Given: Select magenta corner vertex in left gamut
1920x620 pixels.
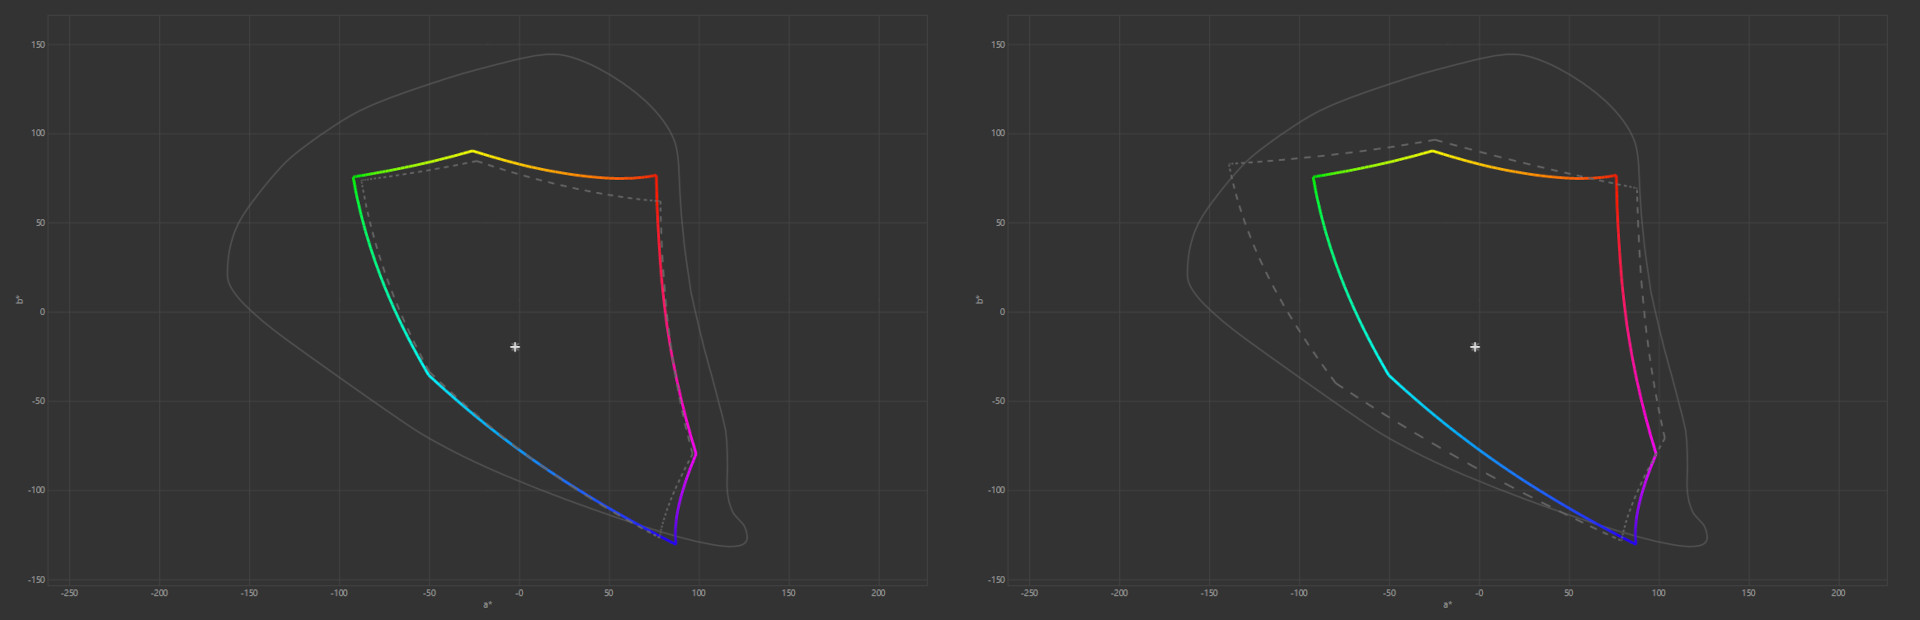Looking at the screenshot, I should tap(696, 453).
